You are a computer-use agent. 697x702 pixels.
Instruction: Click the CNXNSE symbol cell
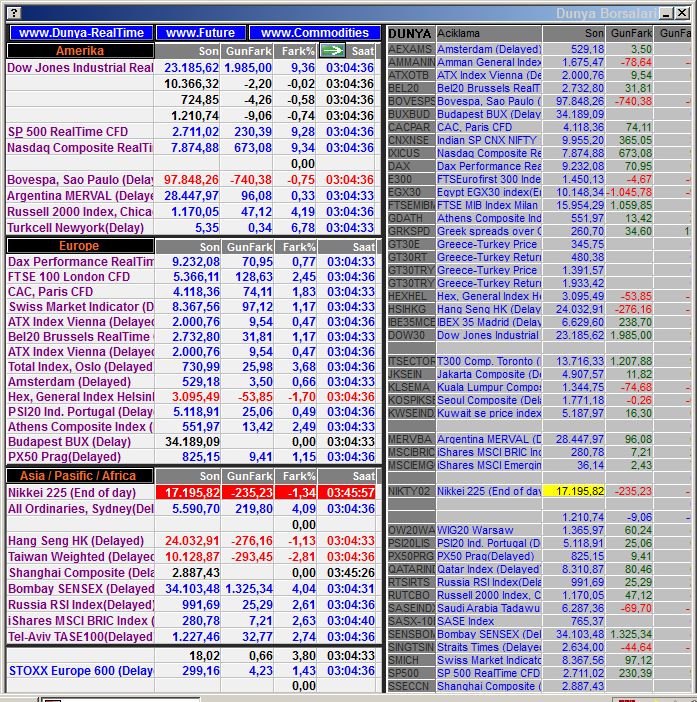(x=411, y=140)
